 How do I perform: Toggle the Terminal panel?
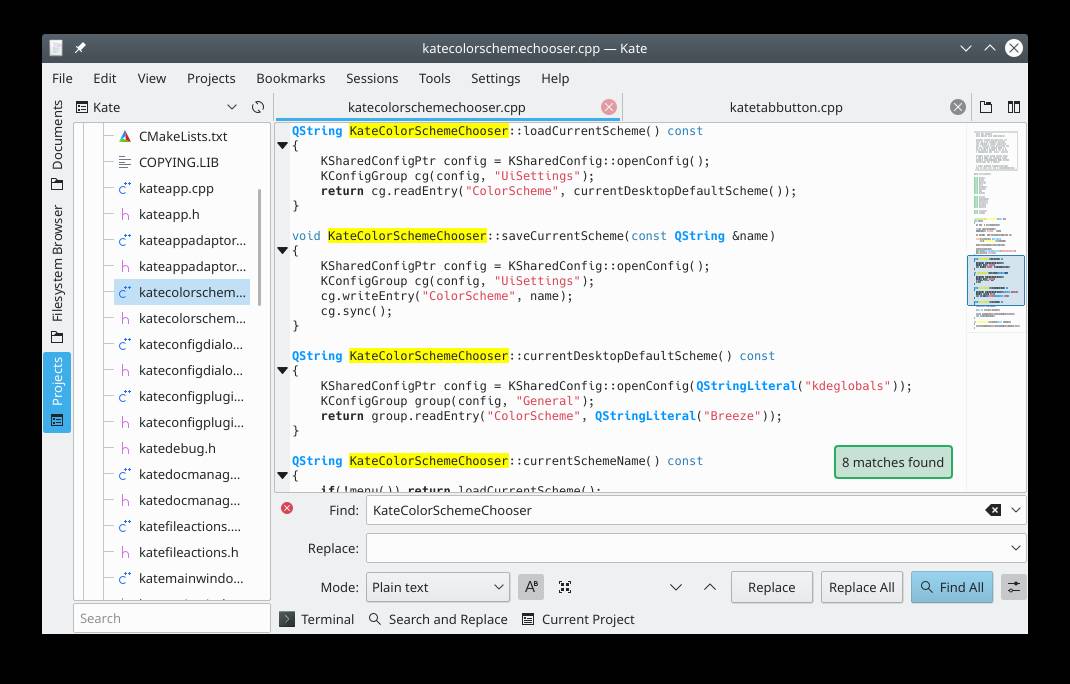point(316,619)
